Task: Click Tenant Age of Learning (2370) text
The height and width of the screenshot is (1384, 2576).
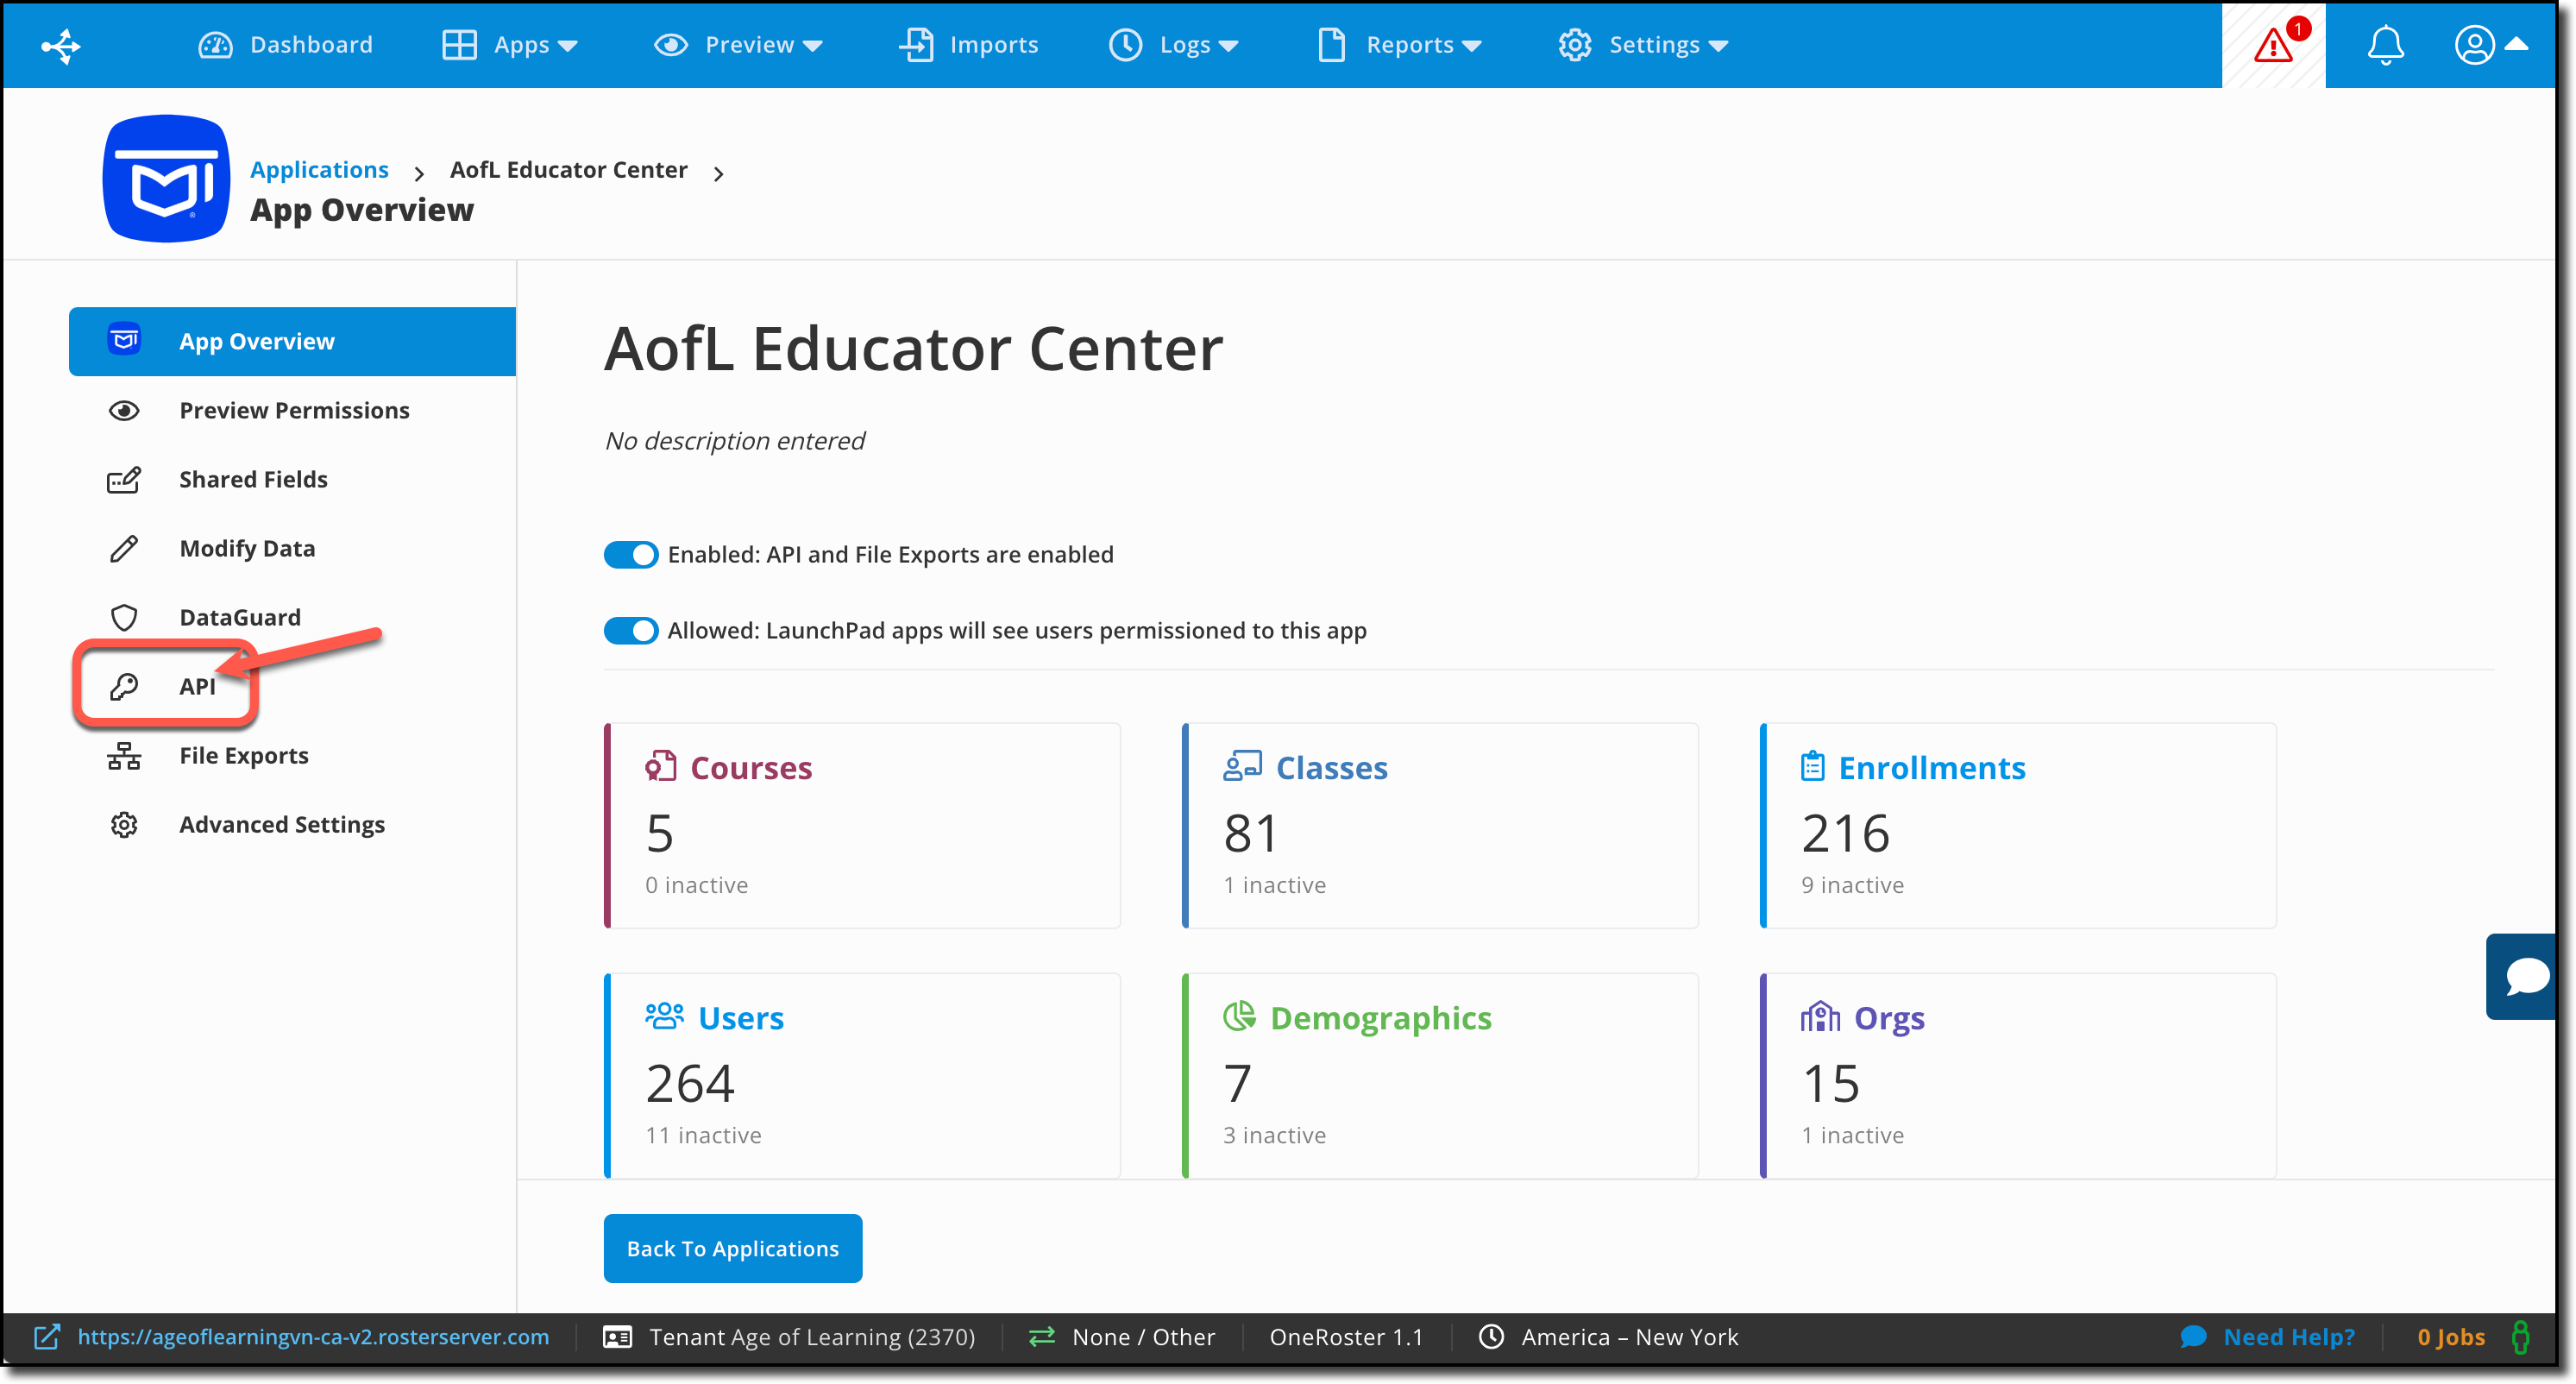Action: [812, 1337]
